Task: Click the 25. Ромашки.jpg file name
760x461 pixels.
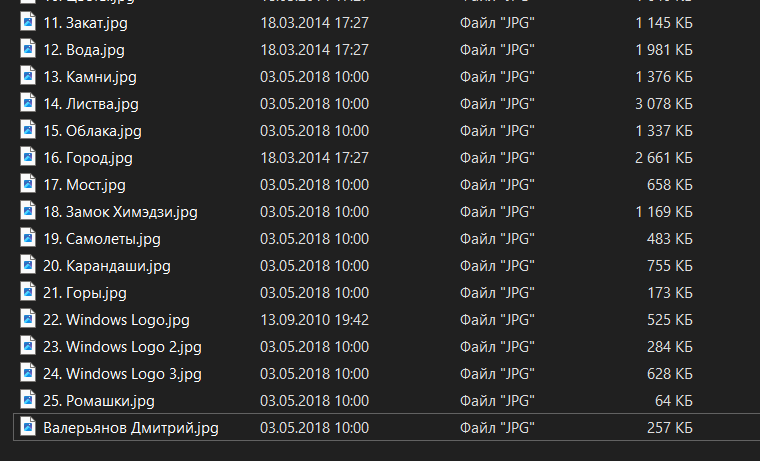Action: pyautogui.click(x=99, y=400)
